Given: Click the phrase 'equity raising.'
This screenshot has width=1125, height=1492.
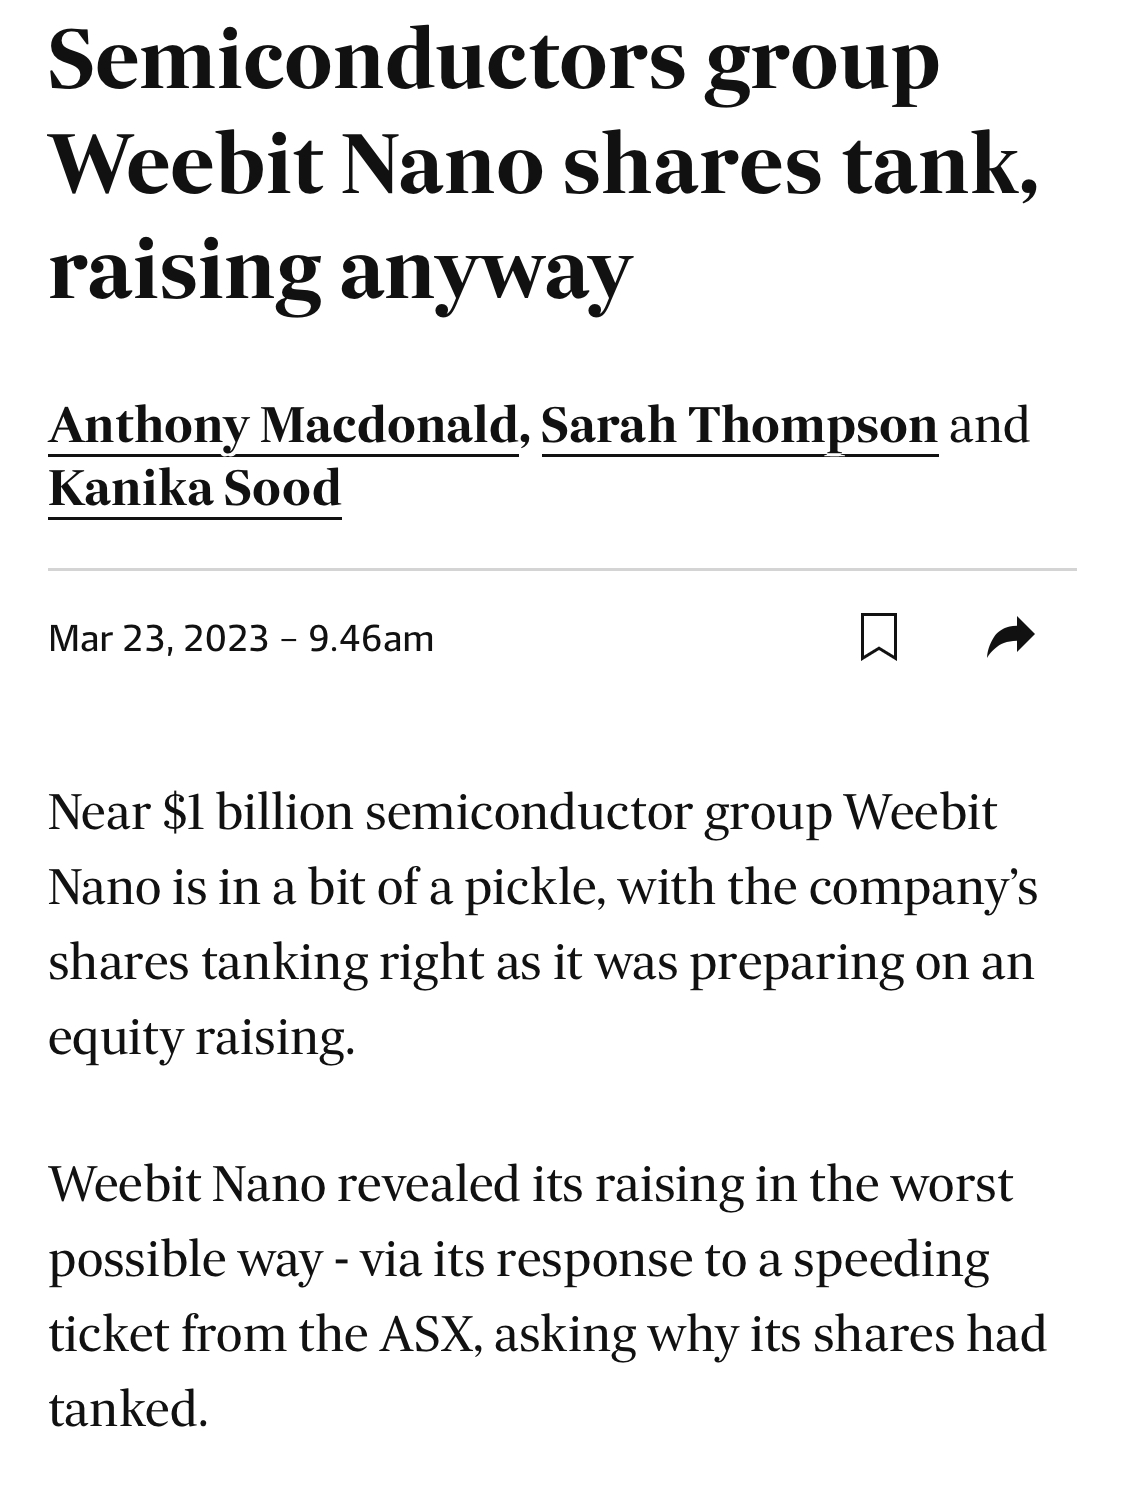Looking at the screenshot, I should 201,1037.
